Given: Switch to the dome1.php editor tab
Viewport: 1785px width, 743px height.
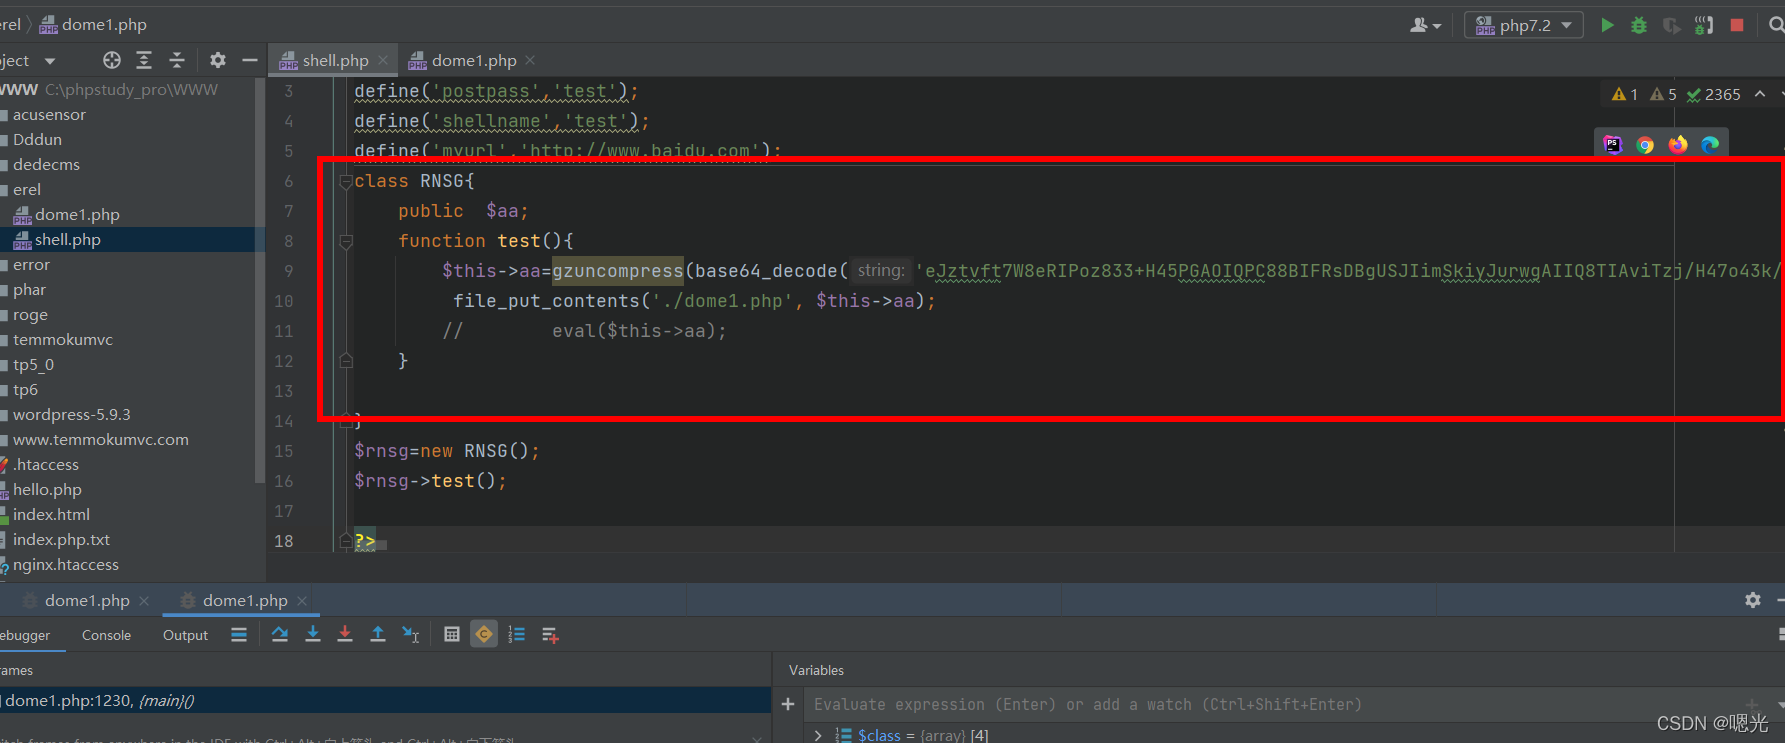Looking at the screenshot, I should (474, 60).
